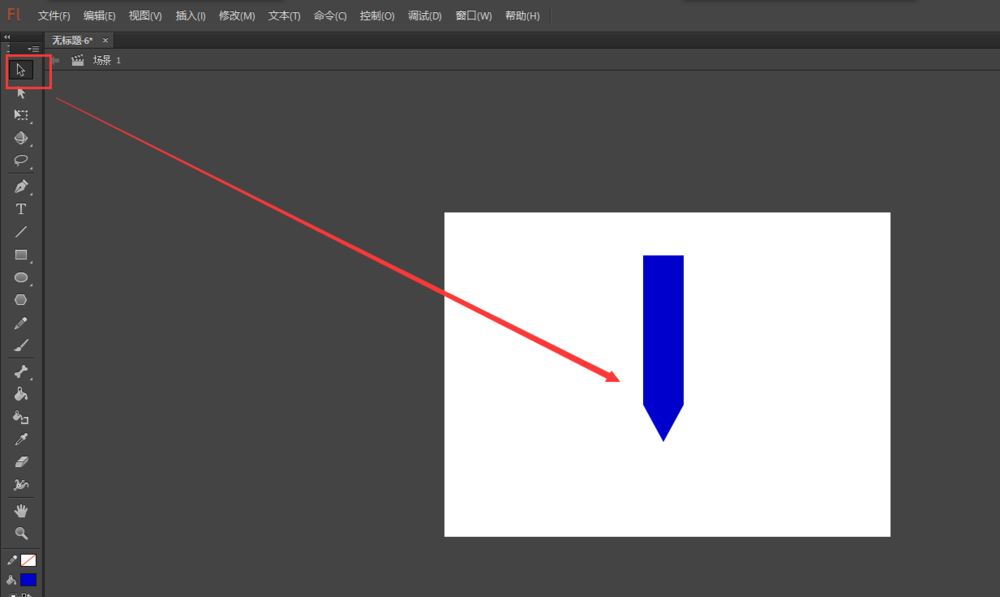1000x597 pixels.
Task: Select the Rectangle tool
Action: pos(20,255)
